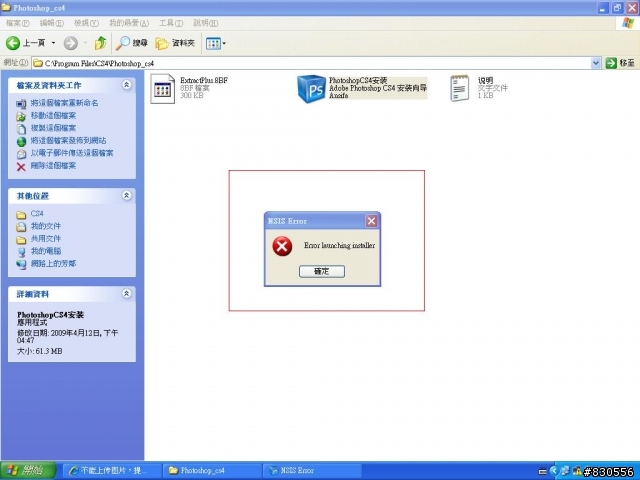Click Move this file link
The image size is (640, 480).
[53, 116]
